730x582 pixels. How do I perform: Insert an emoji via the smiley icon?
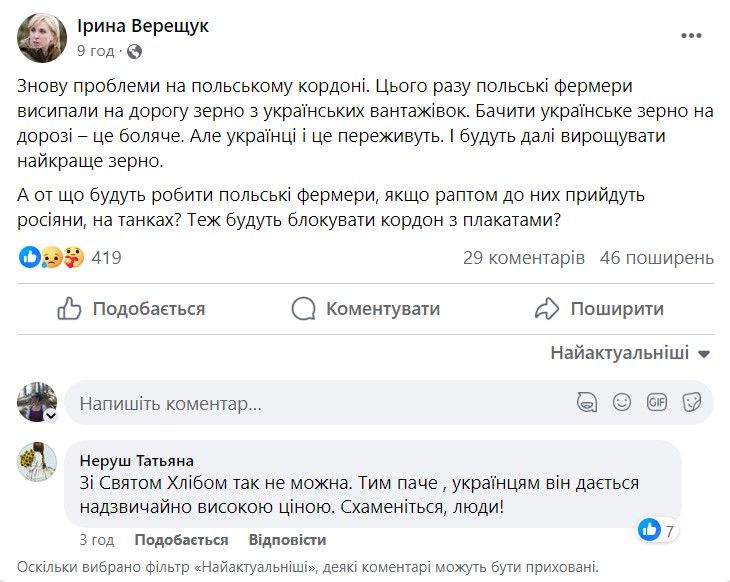pyautogui.click(x=622, y=403)
